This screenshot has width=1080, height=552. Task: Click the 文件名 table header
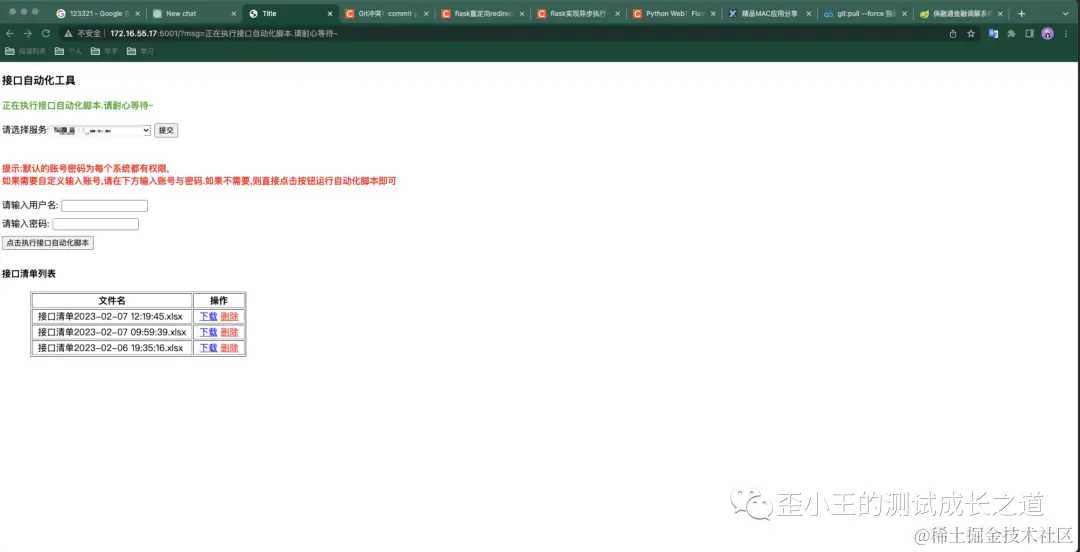click(112, 300)
